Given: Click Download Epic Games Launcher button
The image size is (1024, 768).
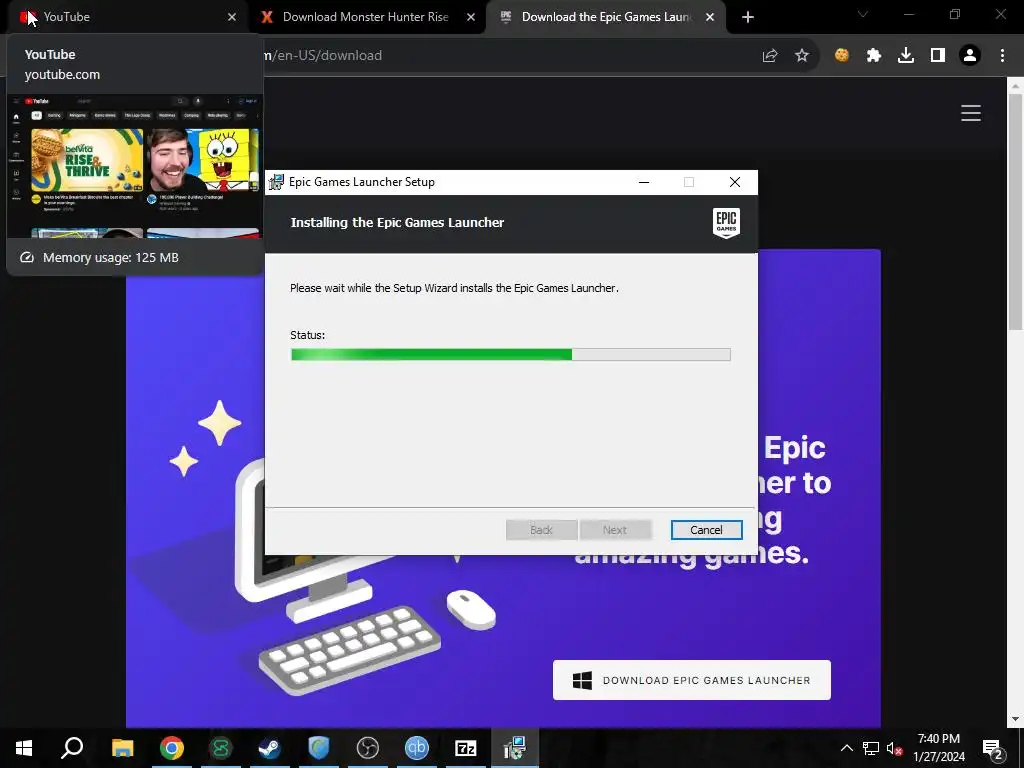Looking at the screenshot, I should coord(692,680).
